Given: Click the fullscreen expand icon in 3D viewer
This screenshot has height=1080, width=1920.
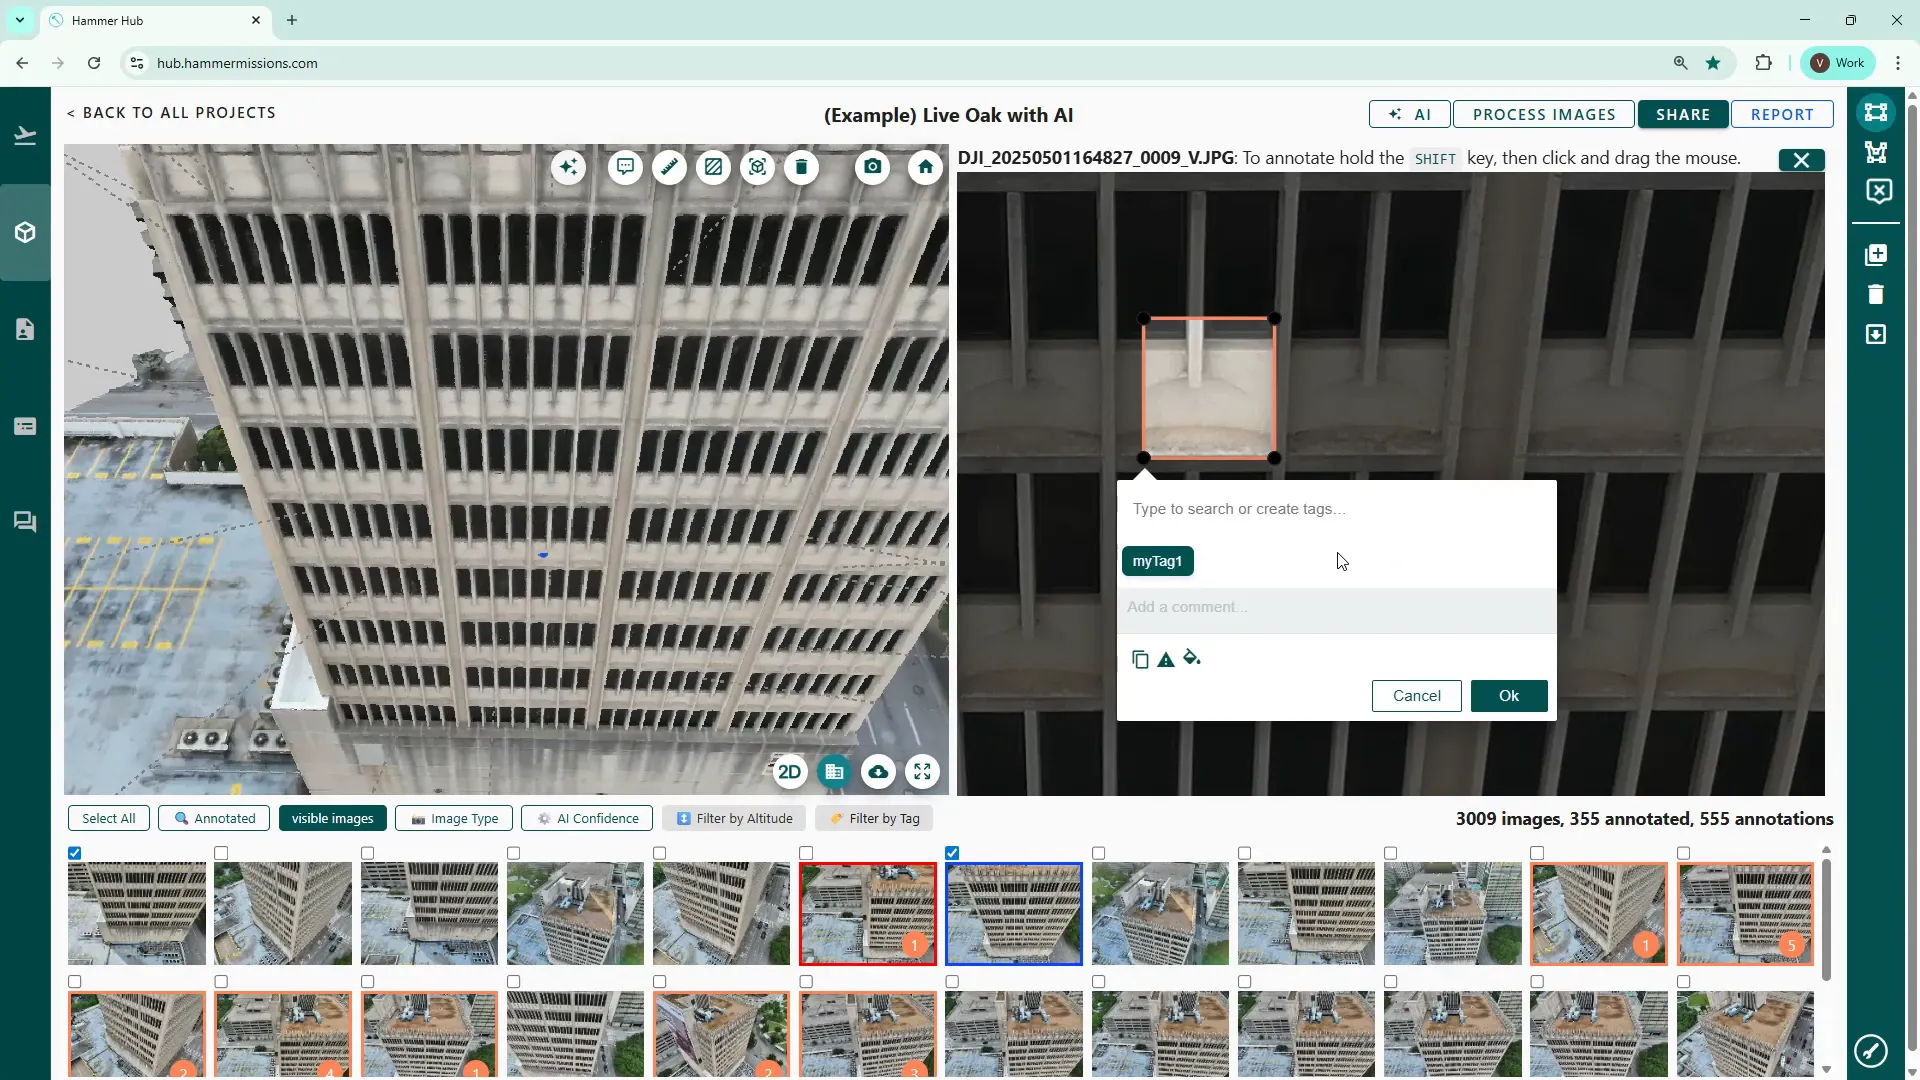Looking at the screenshot, I should [922, 772].
